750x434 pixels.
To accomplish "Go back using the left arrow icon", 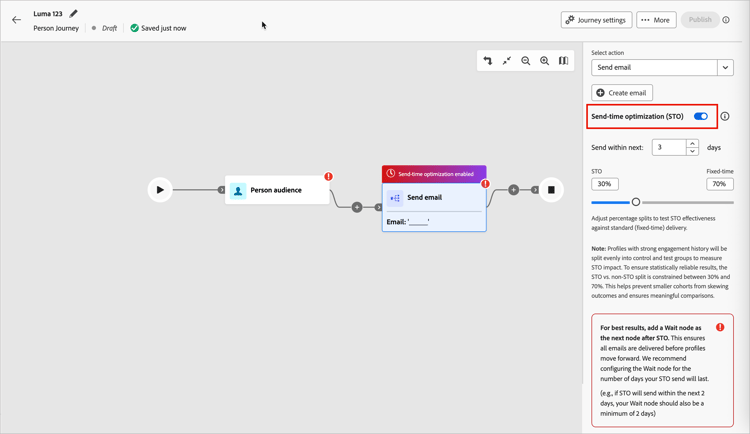I will click(16, 20).
